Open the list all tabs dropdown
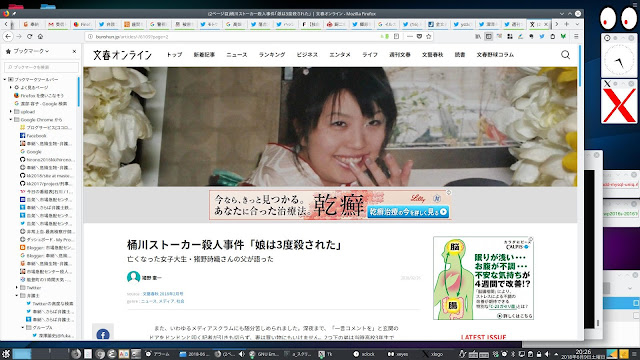This screenshot has width=640, height=360. (577, 24)
